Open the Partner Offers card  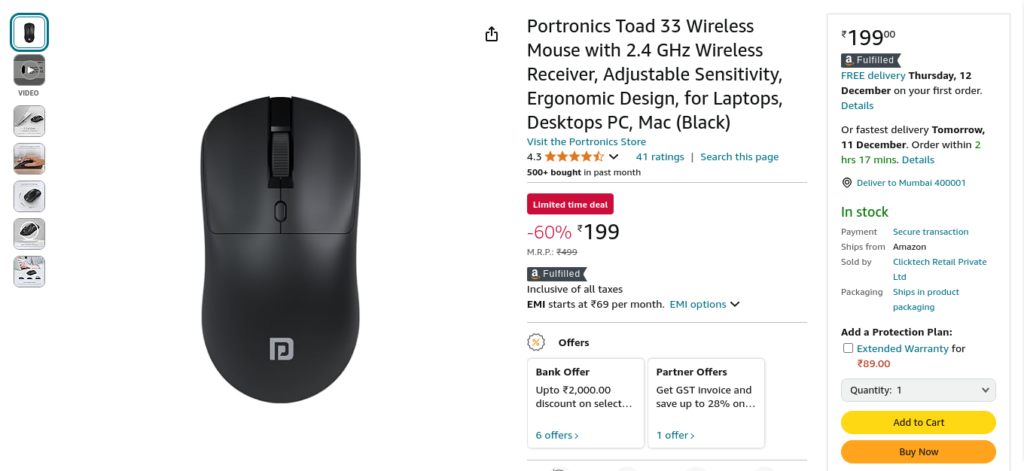[706, 403]
